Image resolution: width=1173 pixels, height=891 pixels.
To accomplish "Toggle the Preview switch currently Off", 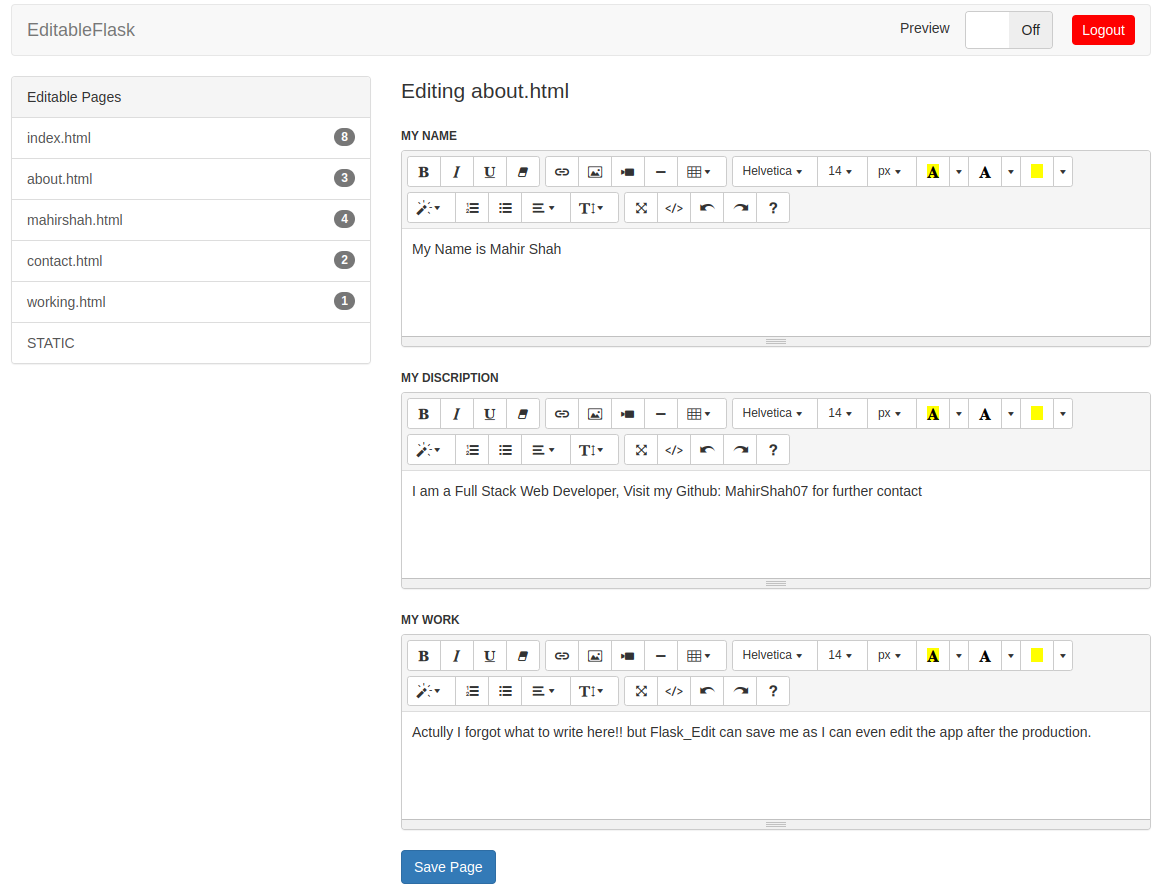I will [1008, 30].
